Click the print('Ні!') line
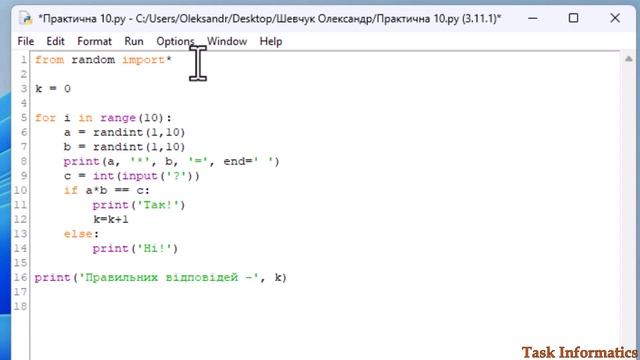This screenshot has height=360, width=640. 135,249
